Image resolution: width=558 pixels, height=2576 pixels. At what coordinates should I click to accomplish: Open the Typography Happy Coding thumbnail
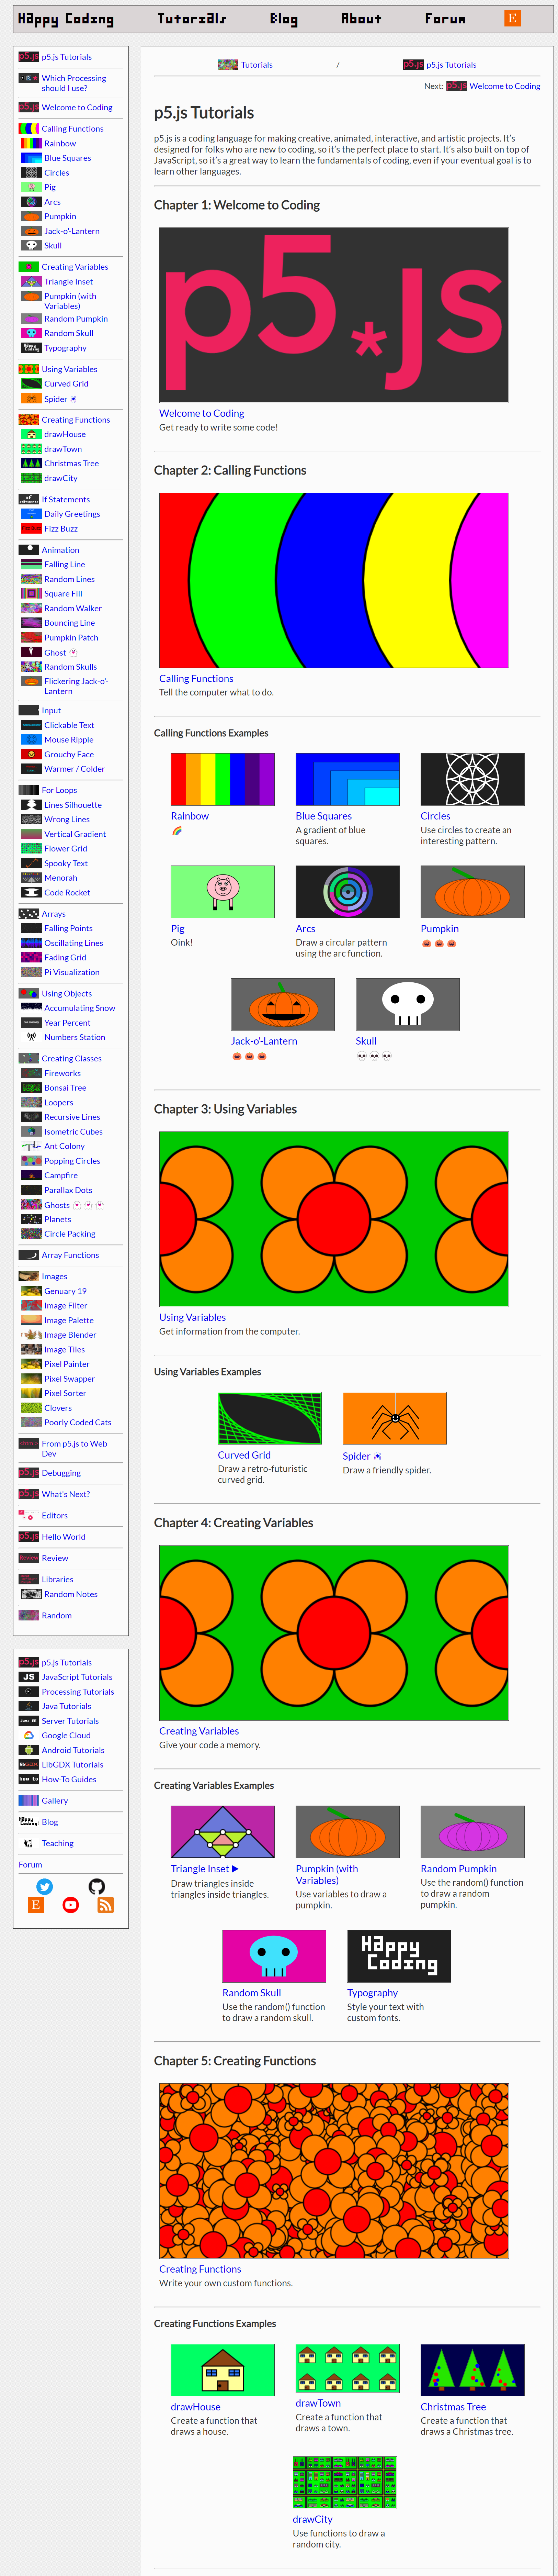tap(399, 1956)
